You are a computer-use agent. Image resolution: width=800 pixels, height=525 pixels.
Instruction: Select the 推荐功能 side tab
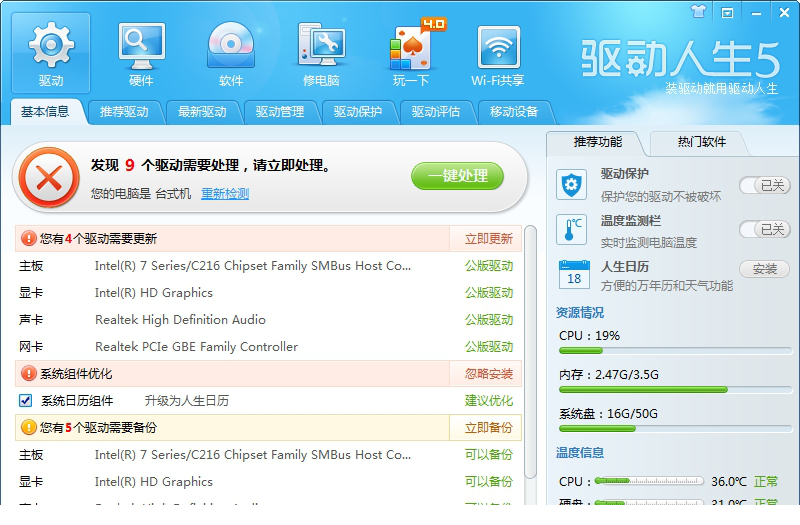pos(597,142)
